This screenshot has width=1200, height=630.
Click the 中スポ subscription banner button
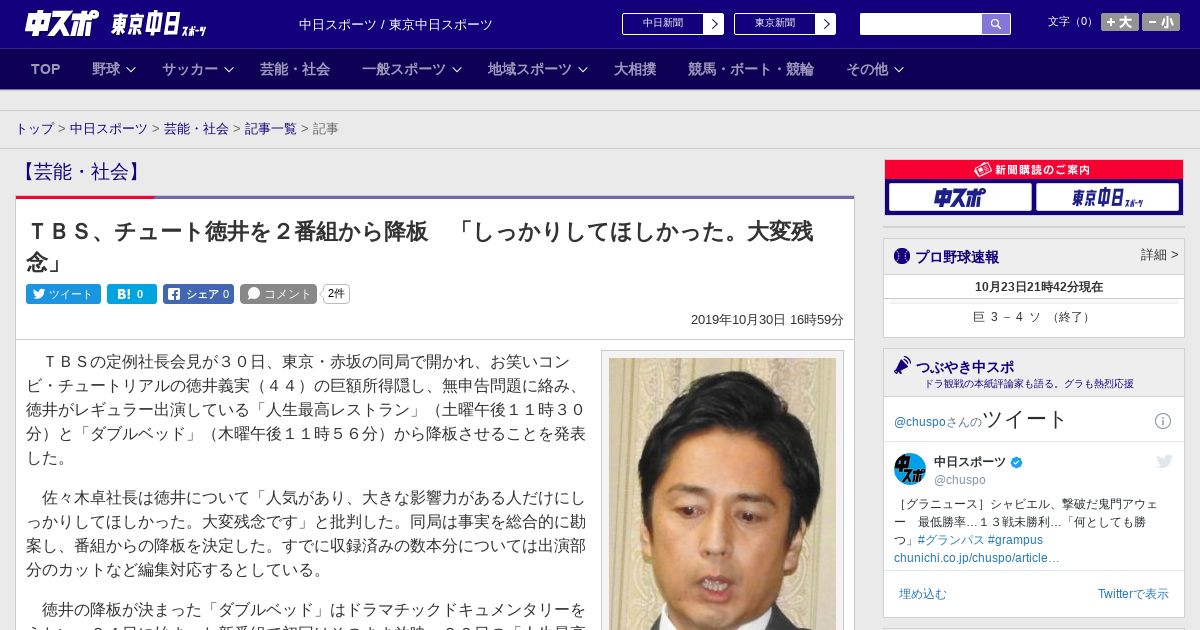(x=959, y=197)
